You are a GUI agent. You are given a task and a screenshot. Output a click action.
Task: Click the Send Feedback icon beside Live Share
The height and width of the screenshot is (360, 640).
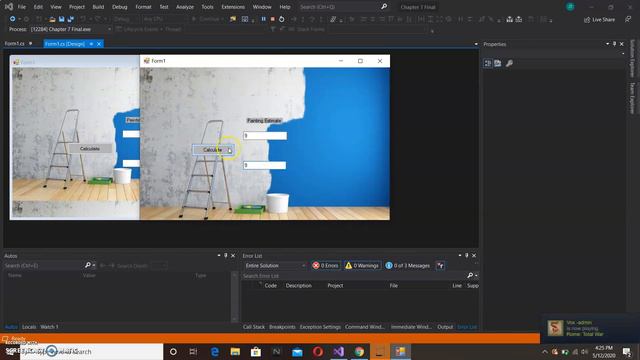tap(628, 19)
